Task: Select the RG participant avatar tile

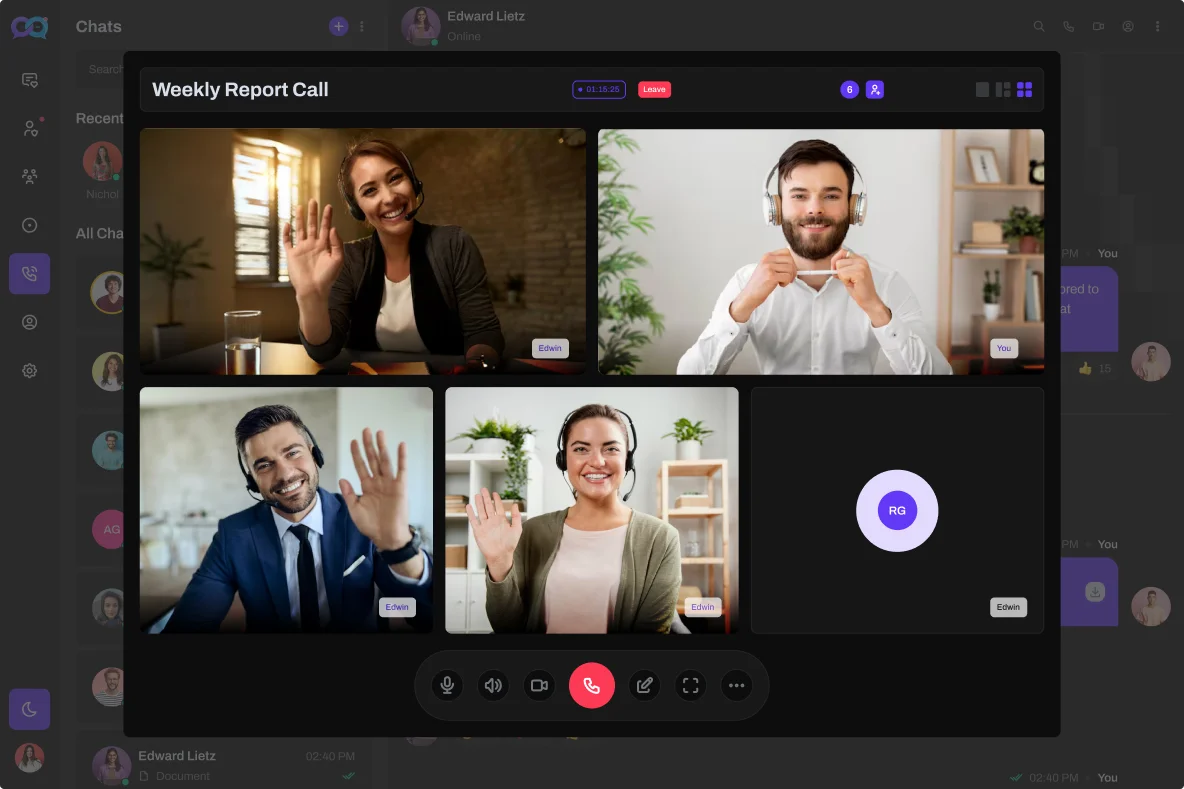Action: [x=897, y=511]
